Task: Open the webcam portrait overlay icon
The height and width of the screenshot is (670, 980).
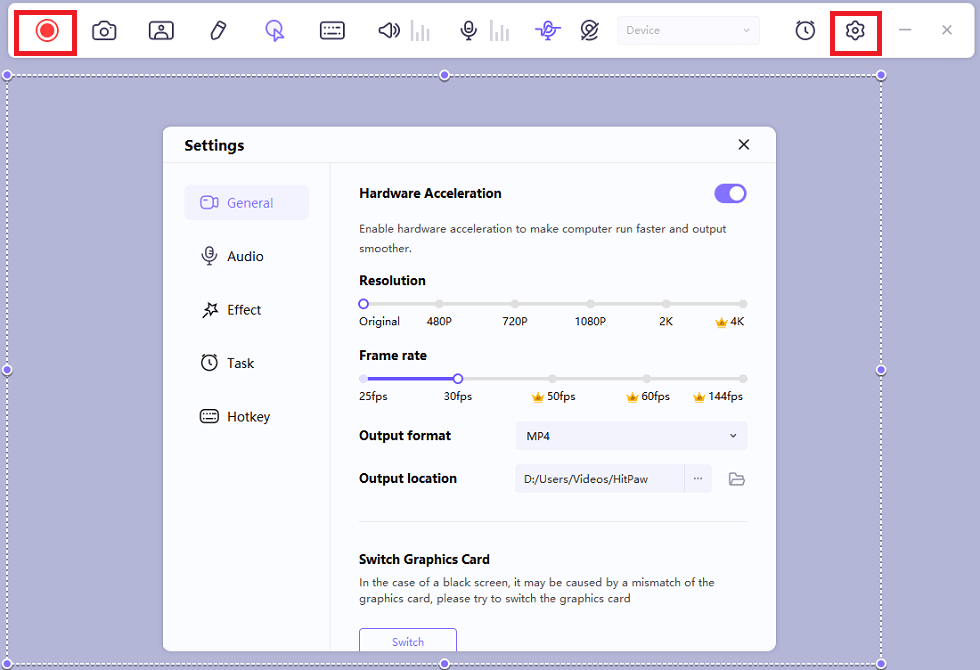Action: (x=161, y=31)
